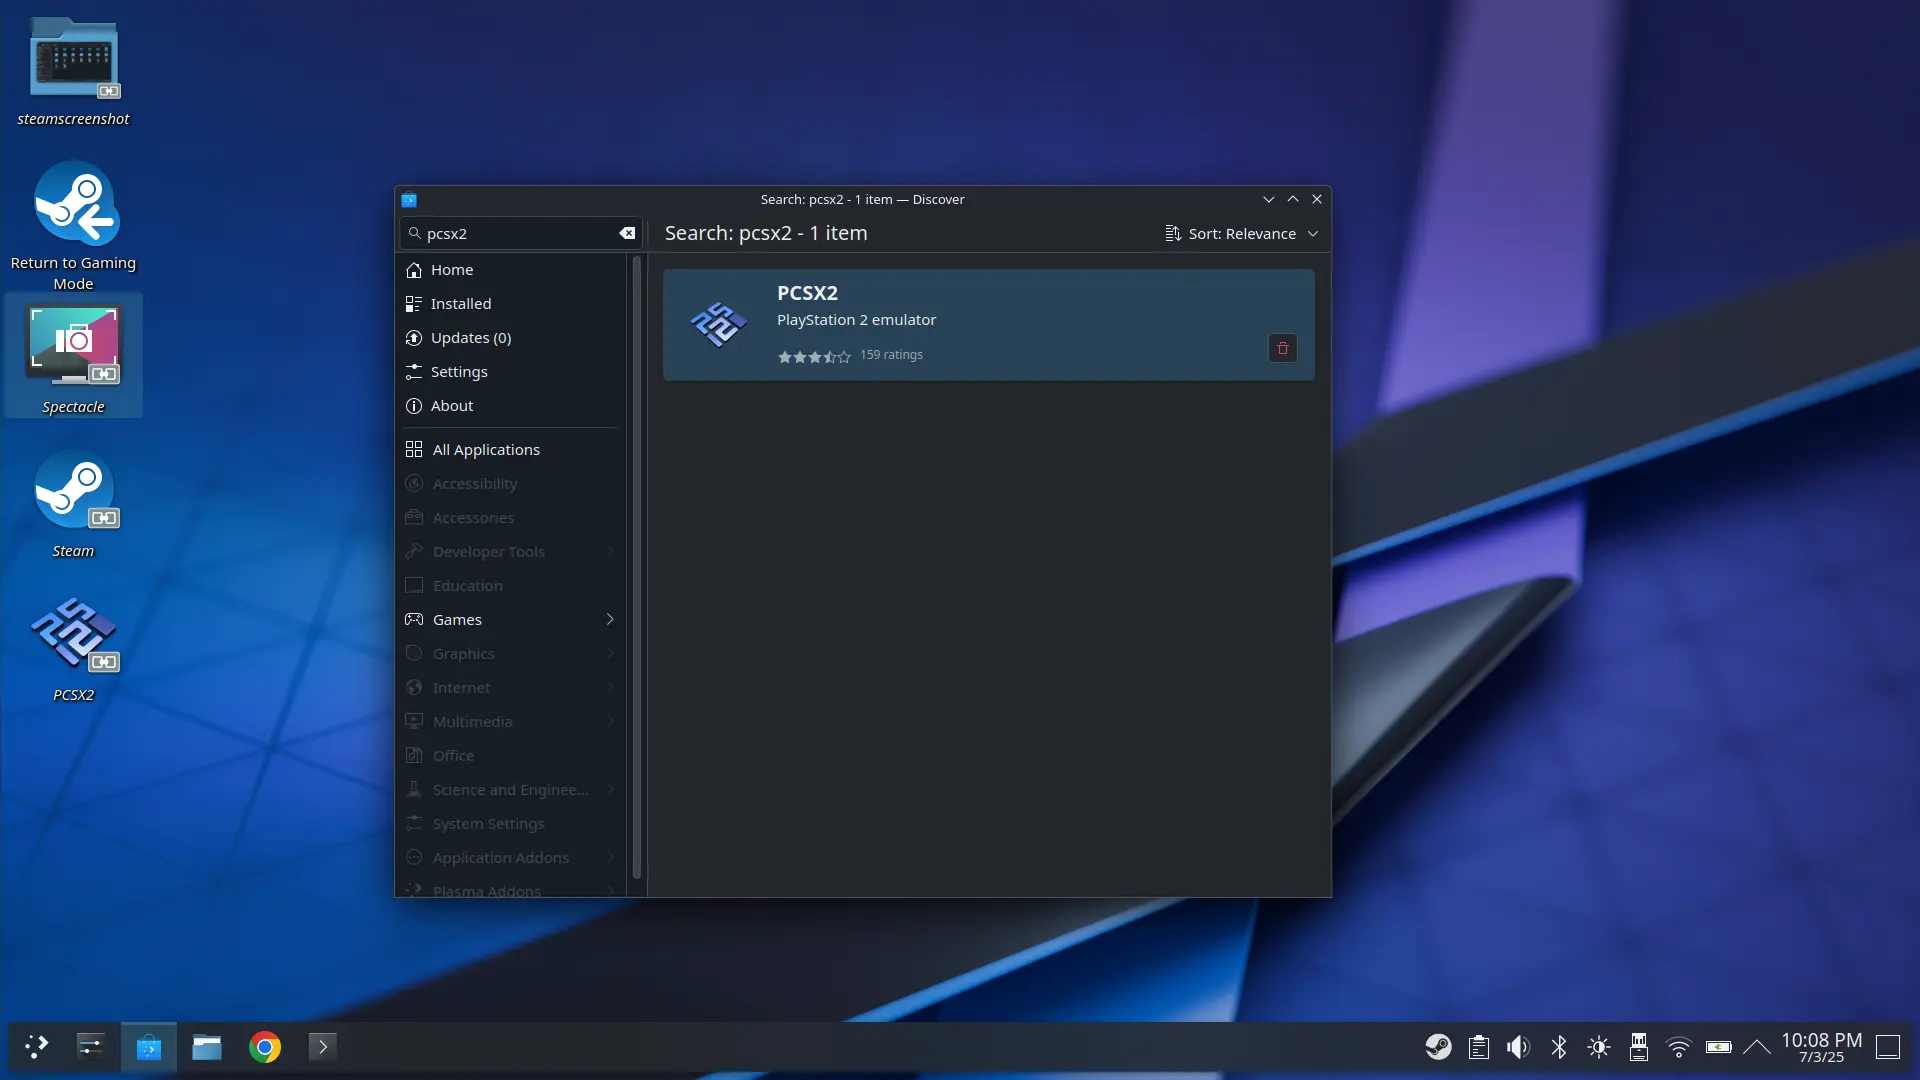Launch Google Chrome from taskbar

coord(265,1047)
